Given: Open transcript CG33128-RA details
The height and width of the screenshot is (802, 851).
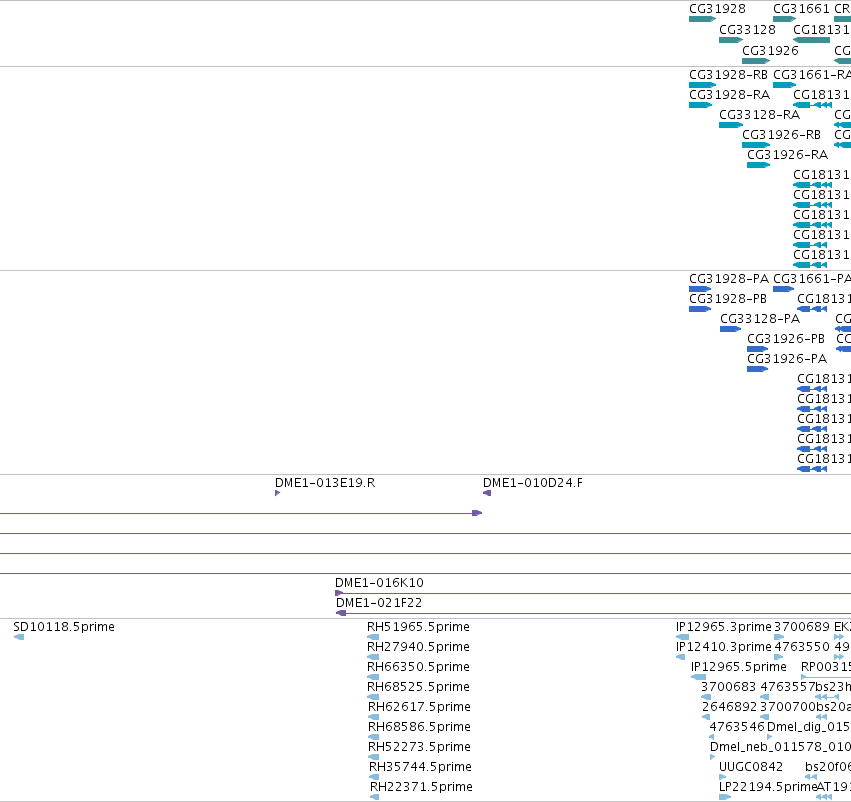Looking at the screenshot, I should tap(731, 125).
